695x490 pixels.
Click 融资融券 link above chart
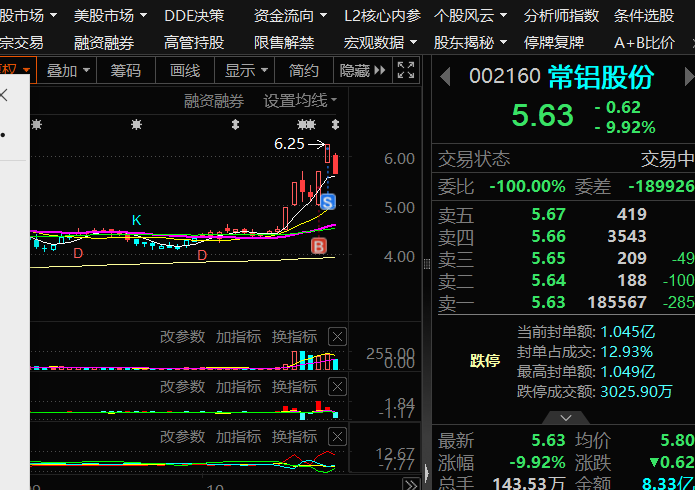tap(214, 101)
